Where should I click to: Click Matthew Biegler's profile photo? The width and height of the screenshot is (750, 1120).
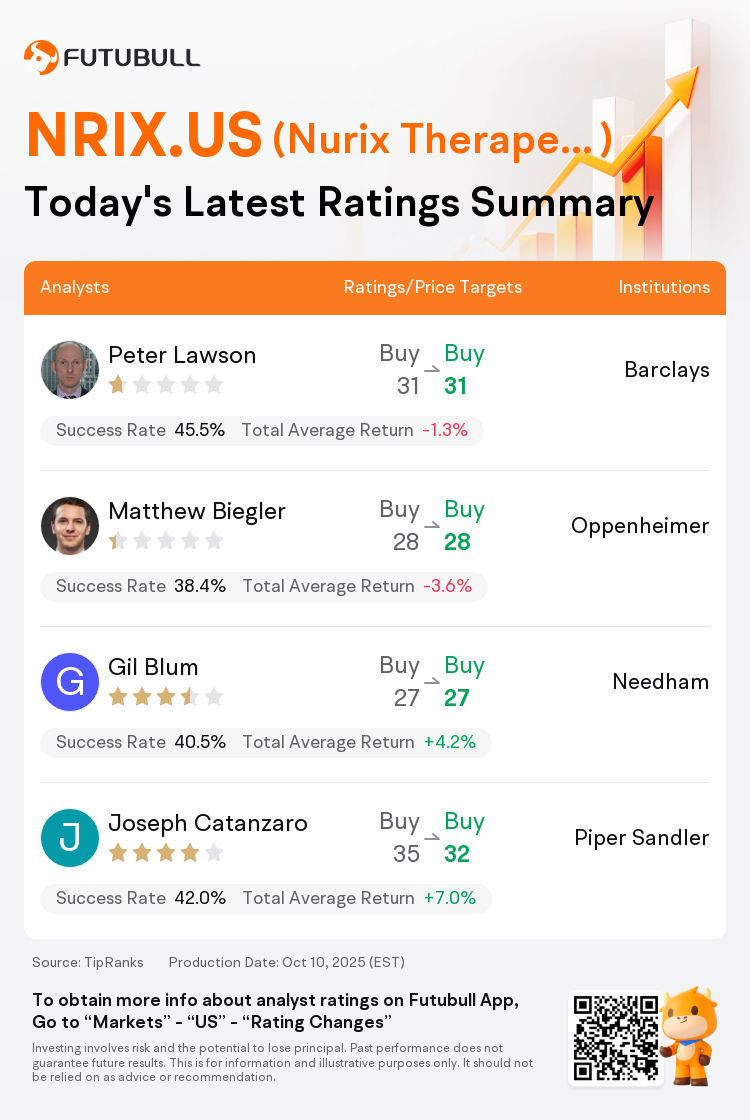[x=70, y=526]
